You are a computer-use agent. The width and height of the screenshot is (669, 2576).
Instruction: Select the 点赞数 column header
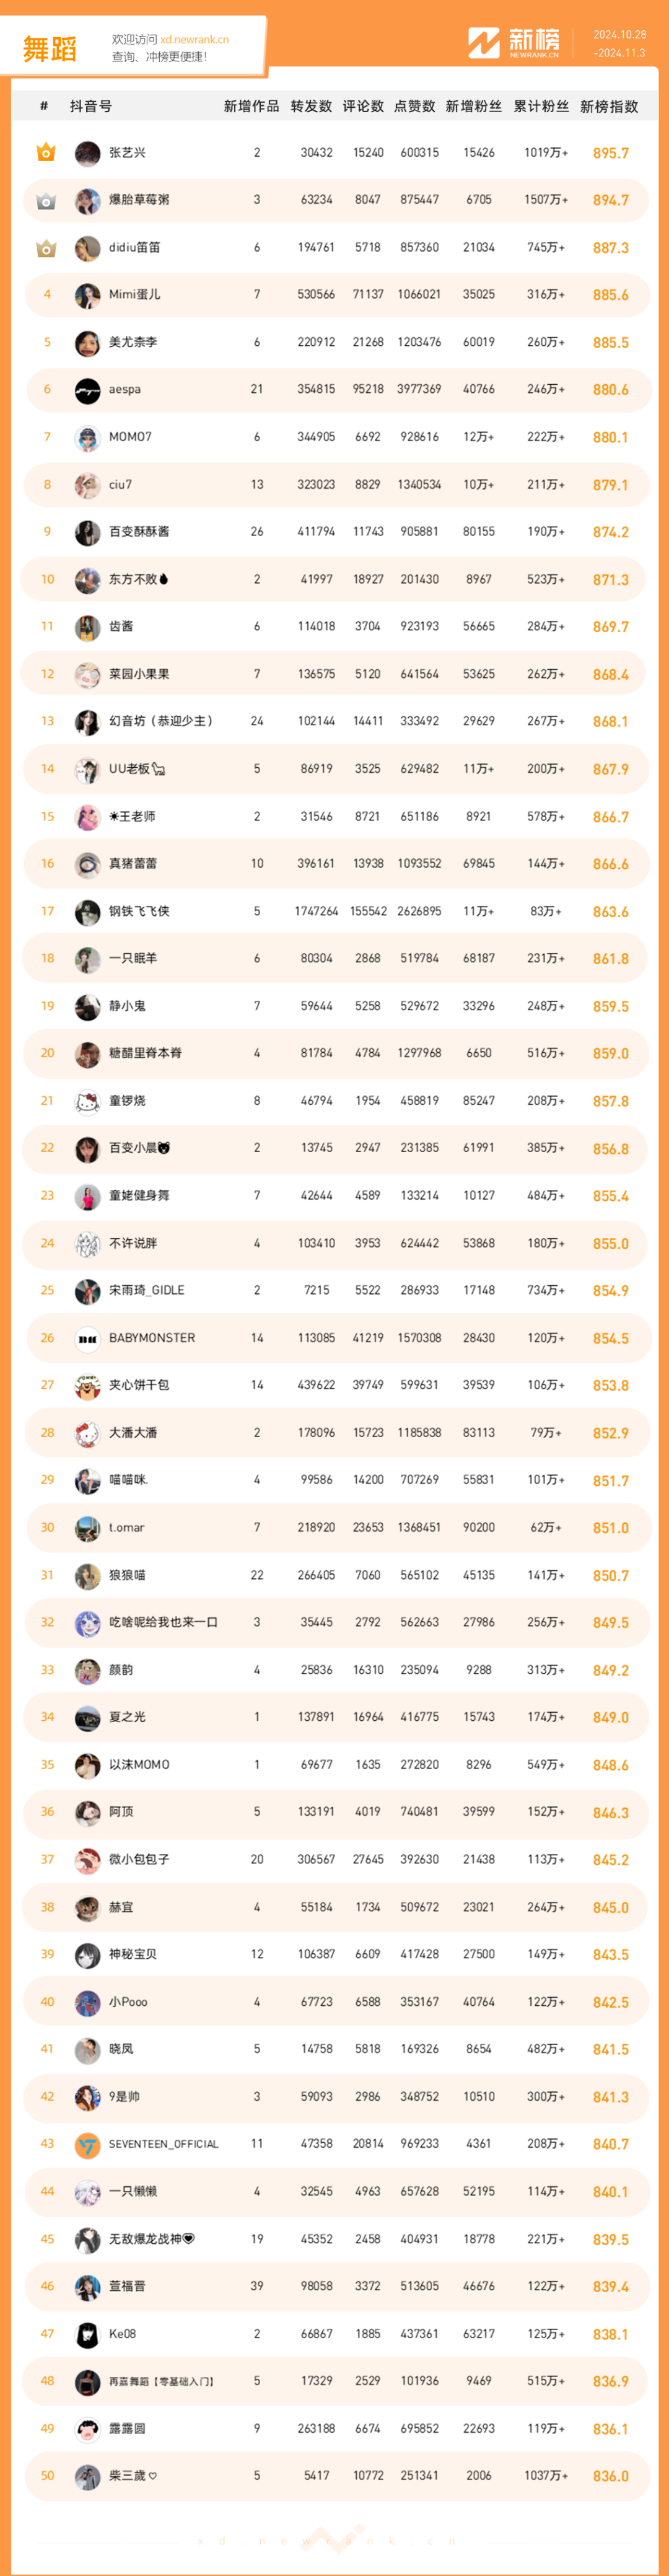[x=415, y=106]
